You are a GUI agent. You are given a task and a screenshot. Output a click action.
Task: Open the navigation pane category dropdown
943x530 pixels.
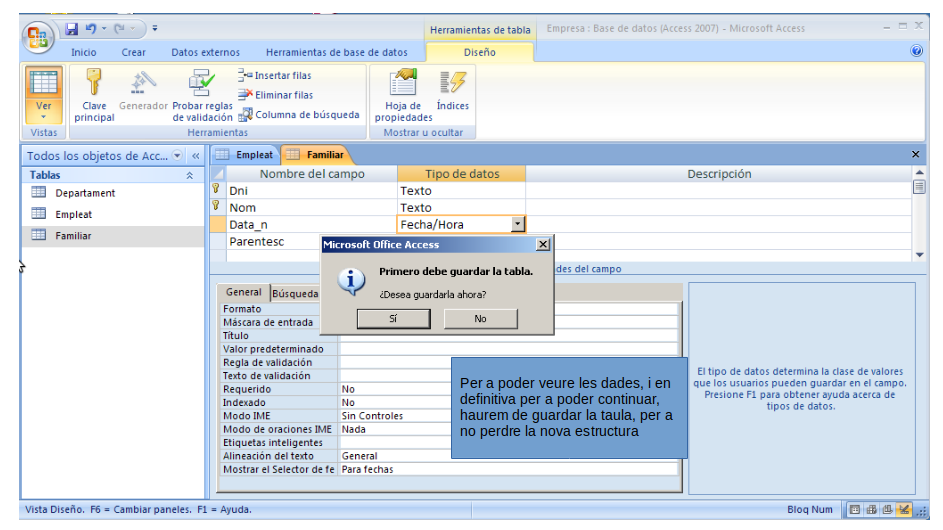[177, 155]
